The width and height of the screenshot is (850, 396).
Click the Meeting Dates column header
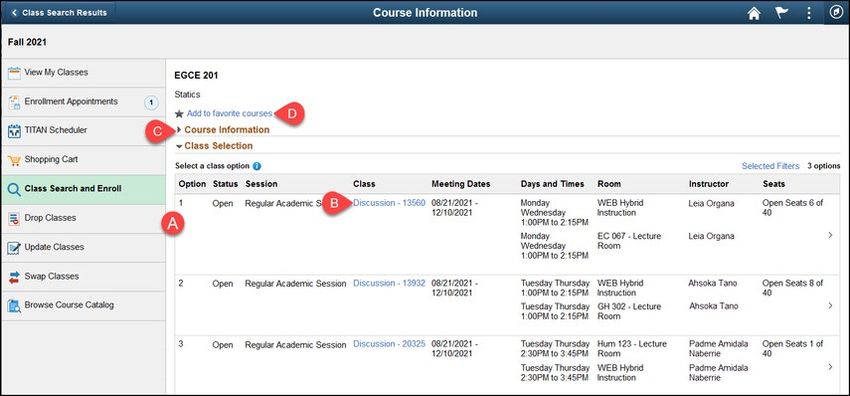pos(461,184)
